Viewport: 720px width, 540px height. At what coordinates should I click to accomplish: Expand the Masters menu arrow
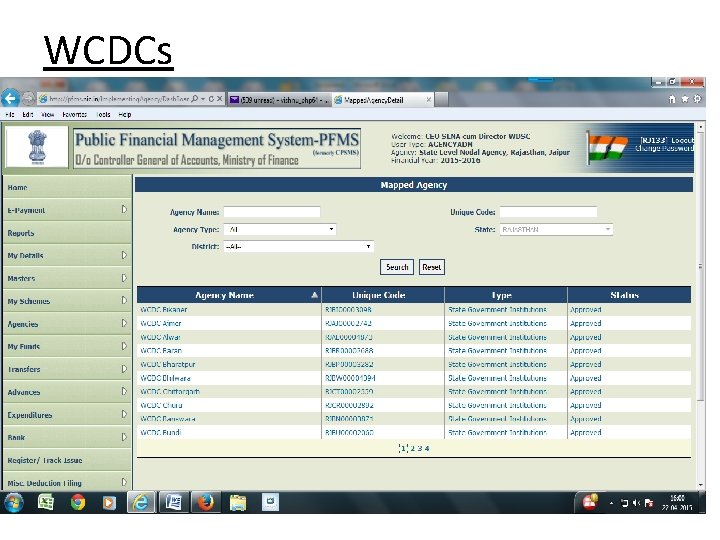tap(124, 278)
